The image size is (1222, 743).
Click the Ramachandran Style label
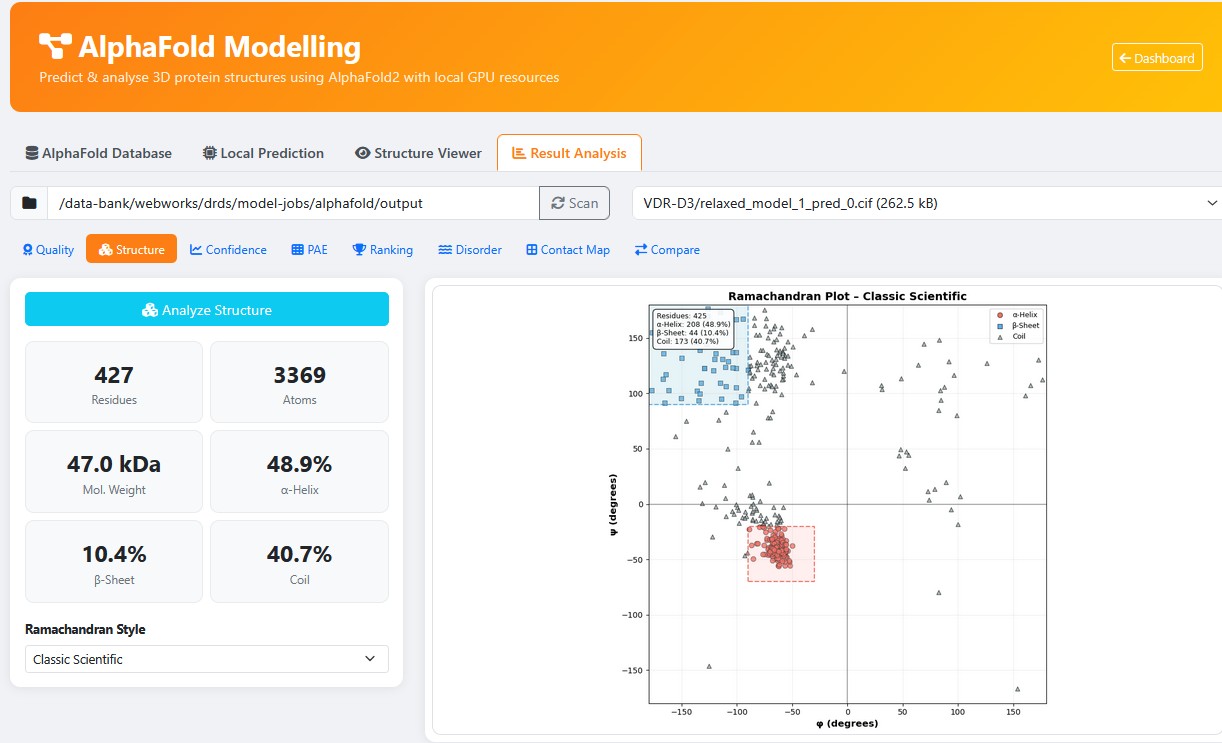[x=85, y=630]
